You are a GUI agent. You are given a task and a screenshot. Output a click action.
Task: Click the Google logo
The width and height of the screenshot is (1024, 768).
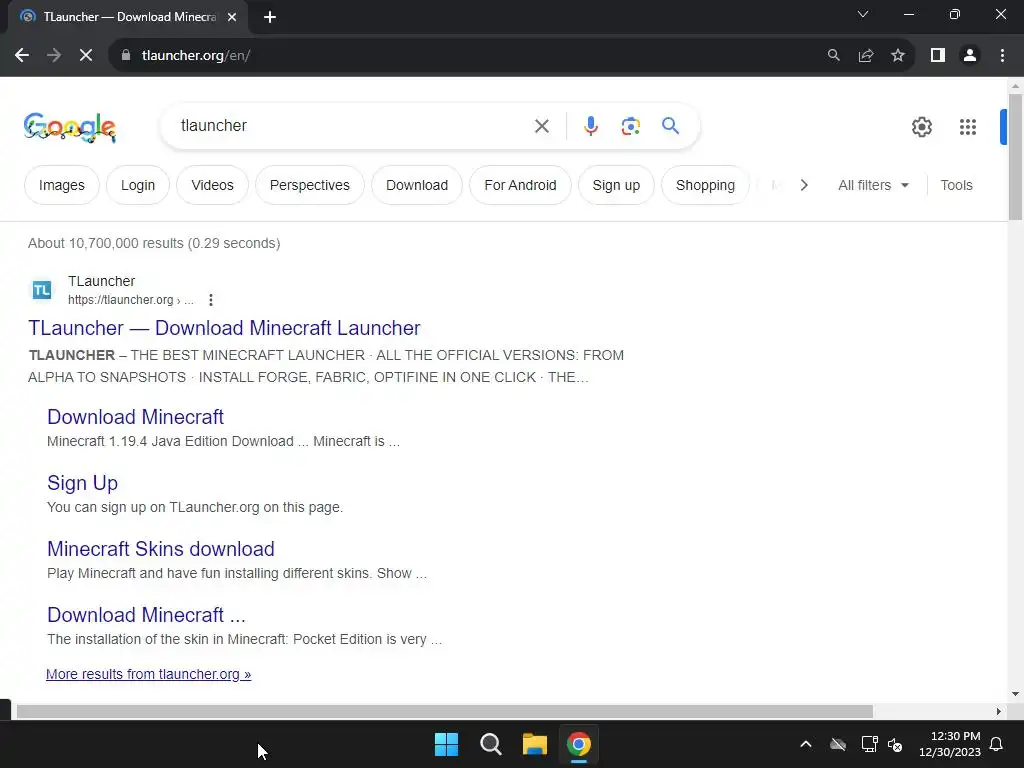coord(70,127)
